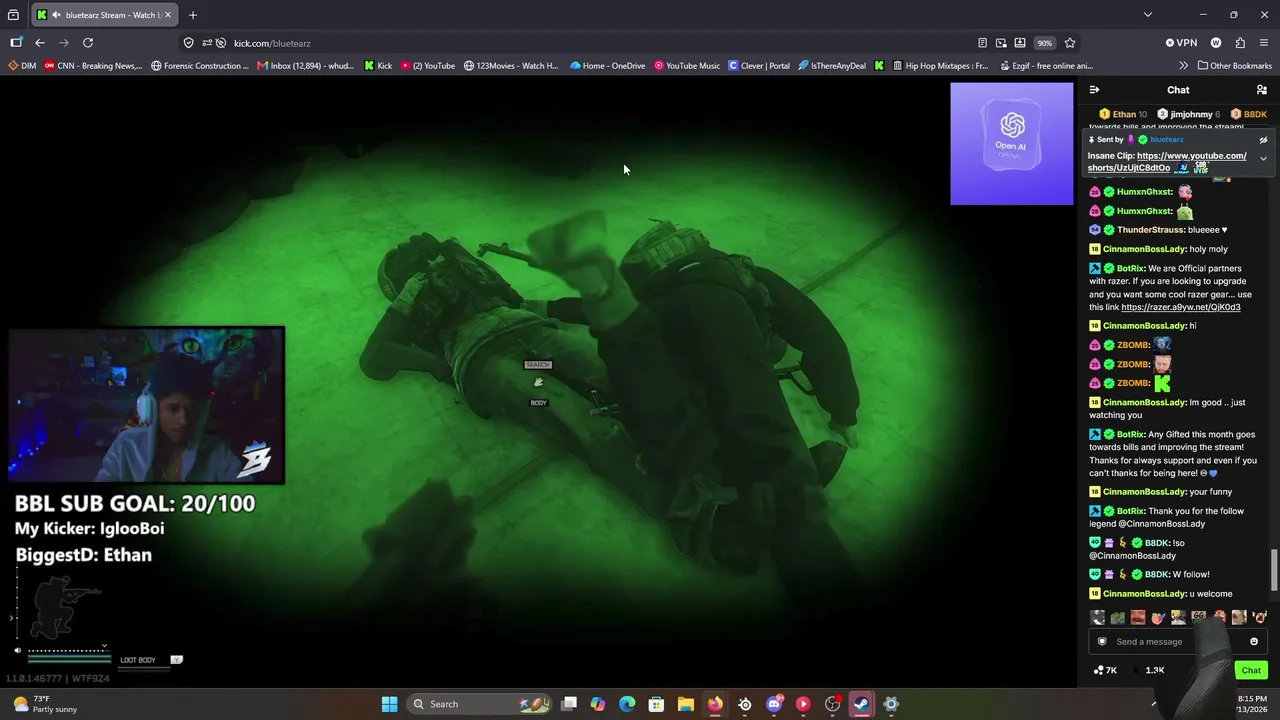Open ThunderStrauss's user card
The height and width of the screenshot is (720, 1280).
1151,230
